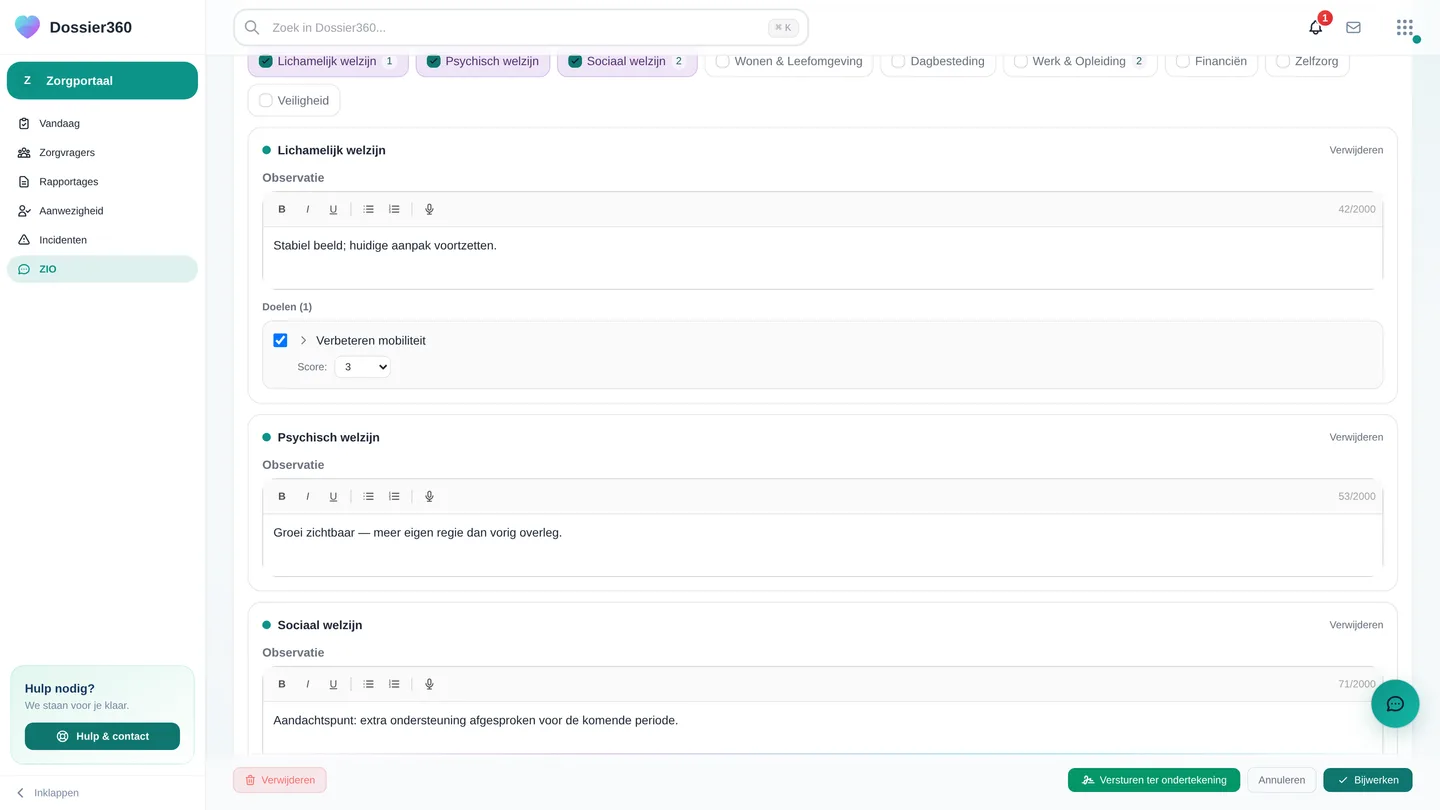The image size is (1440, 810).
Task: Open the Score dropdown for Verbeteren mobiliteit
Action: point(362,367)
